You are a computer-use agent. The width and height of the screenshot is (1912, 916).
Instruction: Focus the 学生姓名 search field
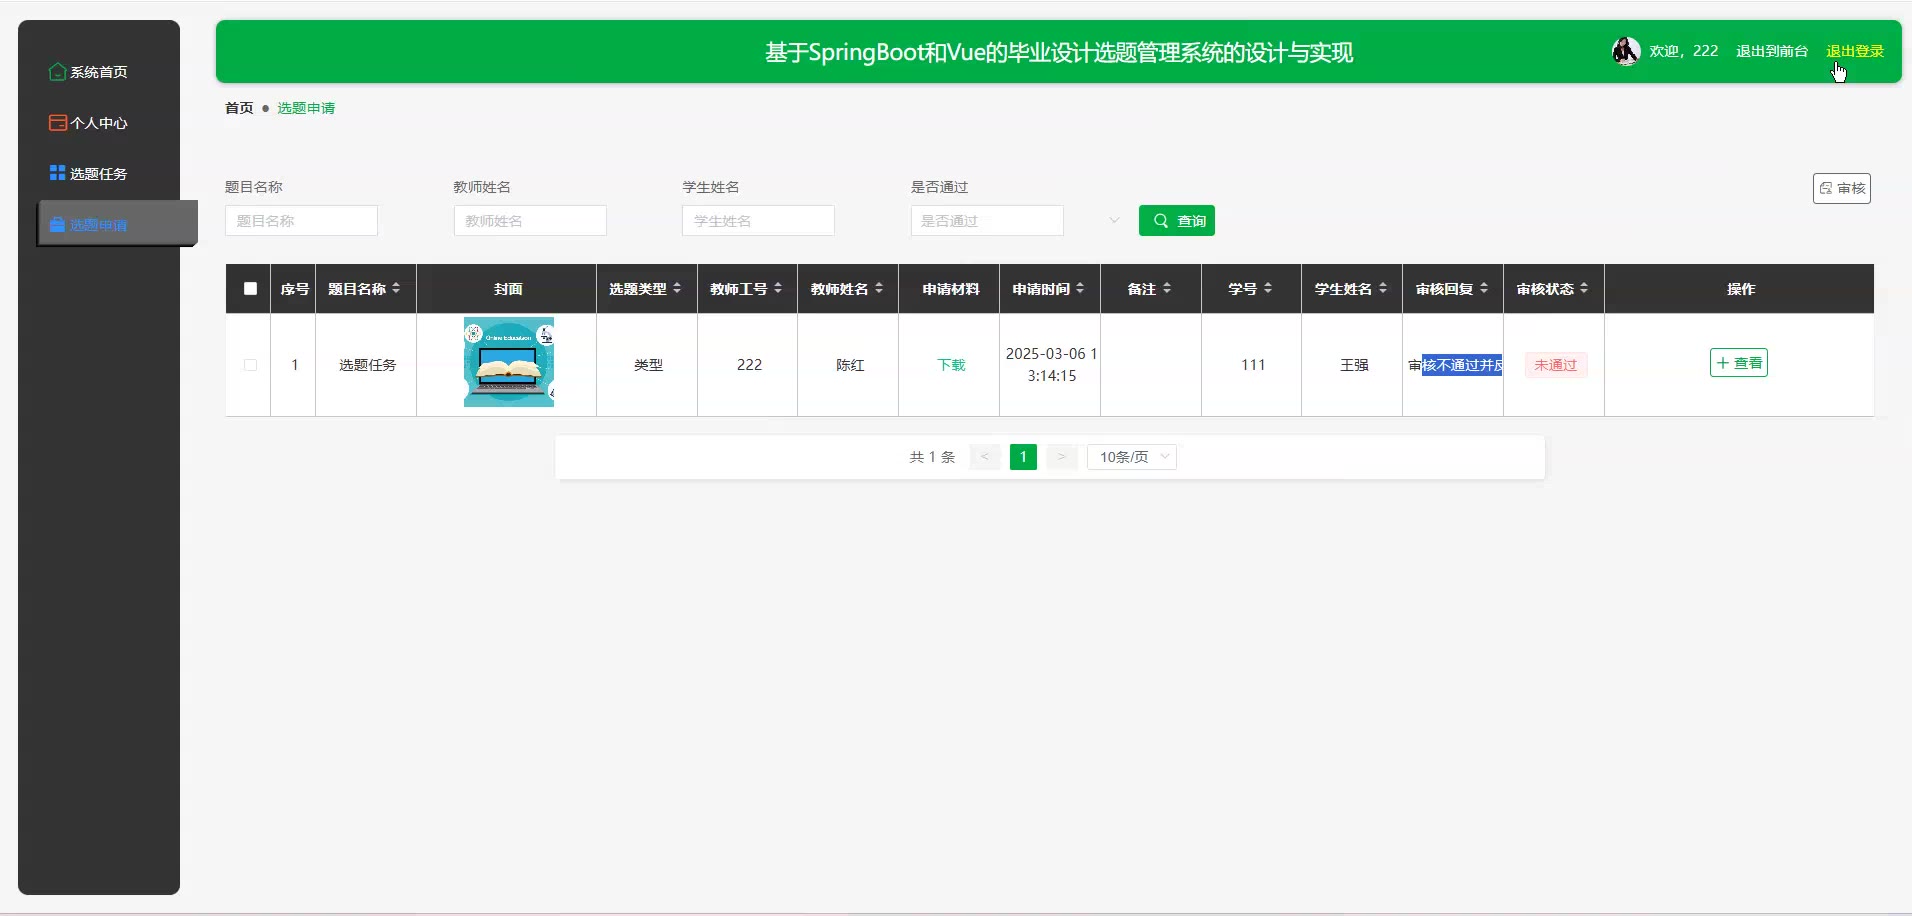[758, 221]
